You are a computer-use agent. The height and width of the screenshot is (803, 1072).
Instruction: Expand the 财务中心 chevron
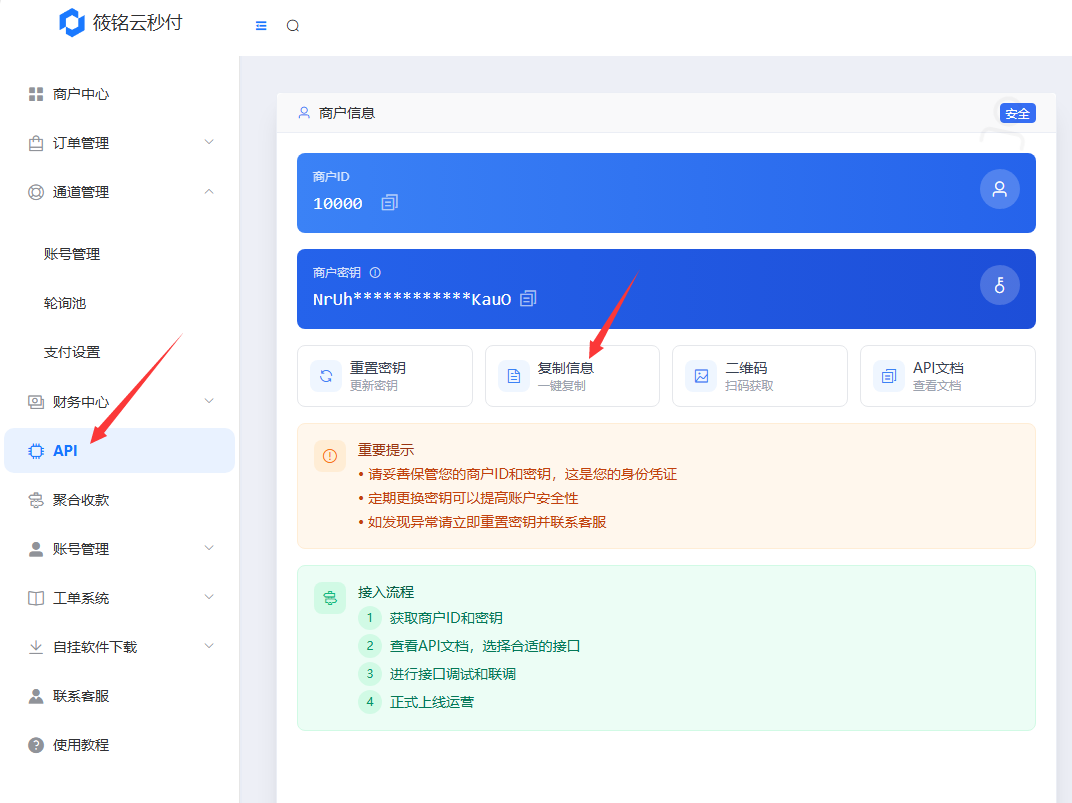(209, 401)
